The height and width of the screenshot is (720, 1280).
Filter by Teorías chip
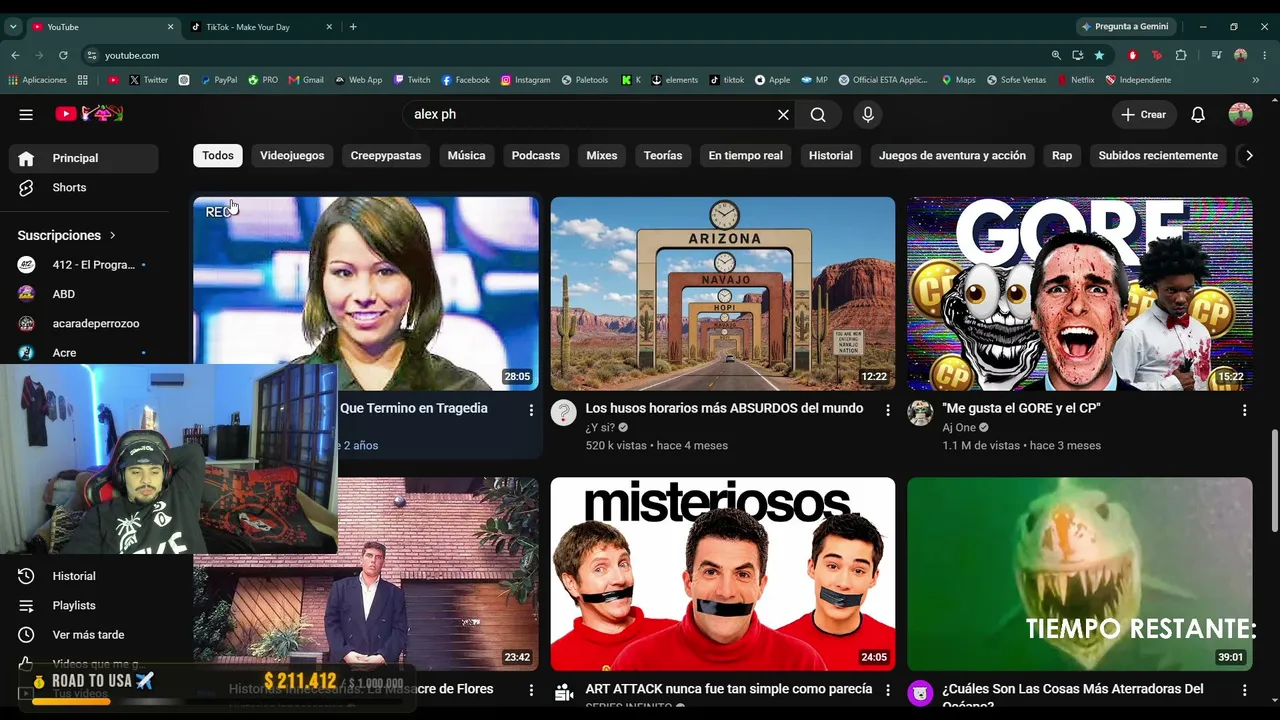(x=663, y=155)
